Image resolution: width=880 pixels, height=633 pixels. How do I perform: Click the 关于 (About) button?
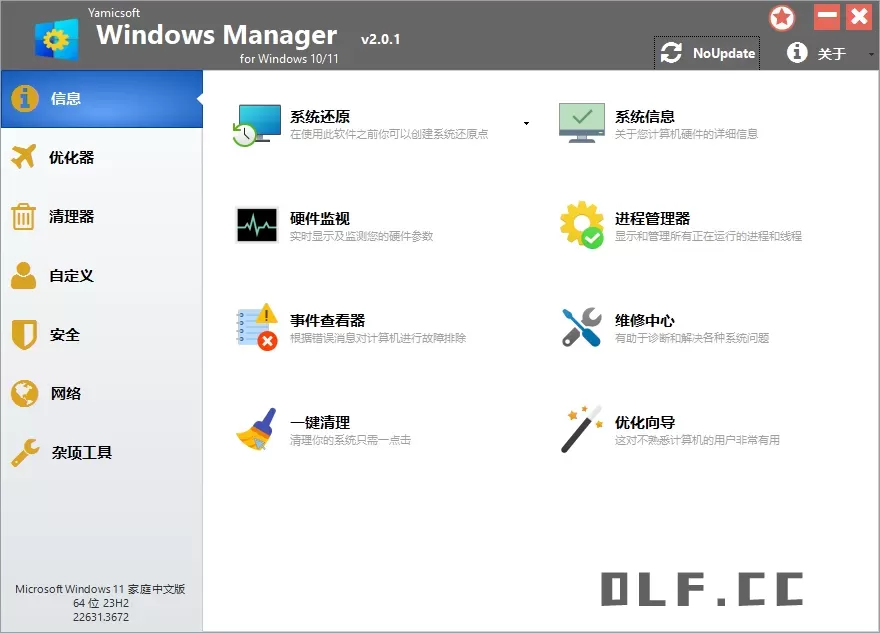[820, 53]
